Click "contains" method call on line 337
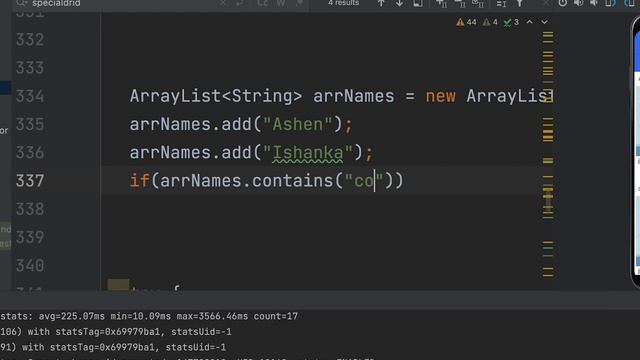 click(x=292, y=181)
